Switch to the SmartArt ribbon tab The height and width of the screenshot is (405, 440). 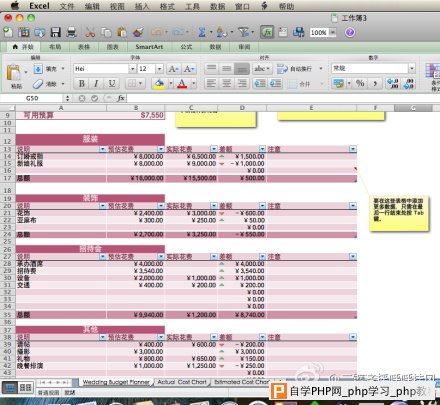coord(149,47)
